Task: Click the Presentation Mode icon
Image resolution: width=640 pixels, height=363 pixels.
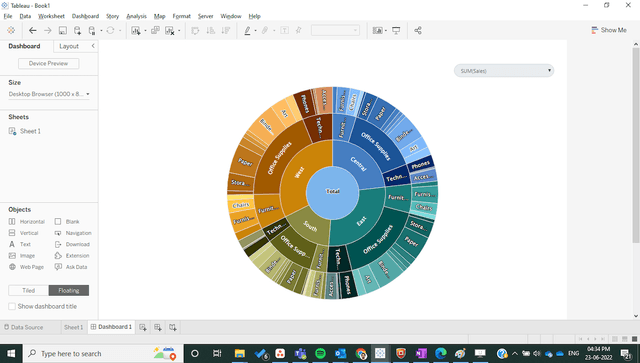Action: coord(396,31)
